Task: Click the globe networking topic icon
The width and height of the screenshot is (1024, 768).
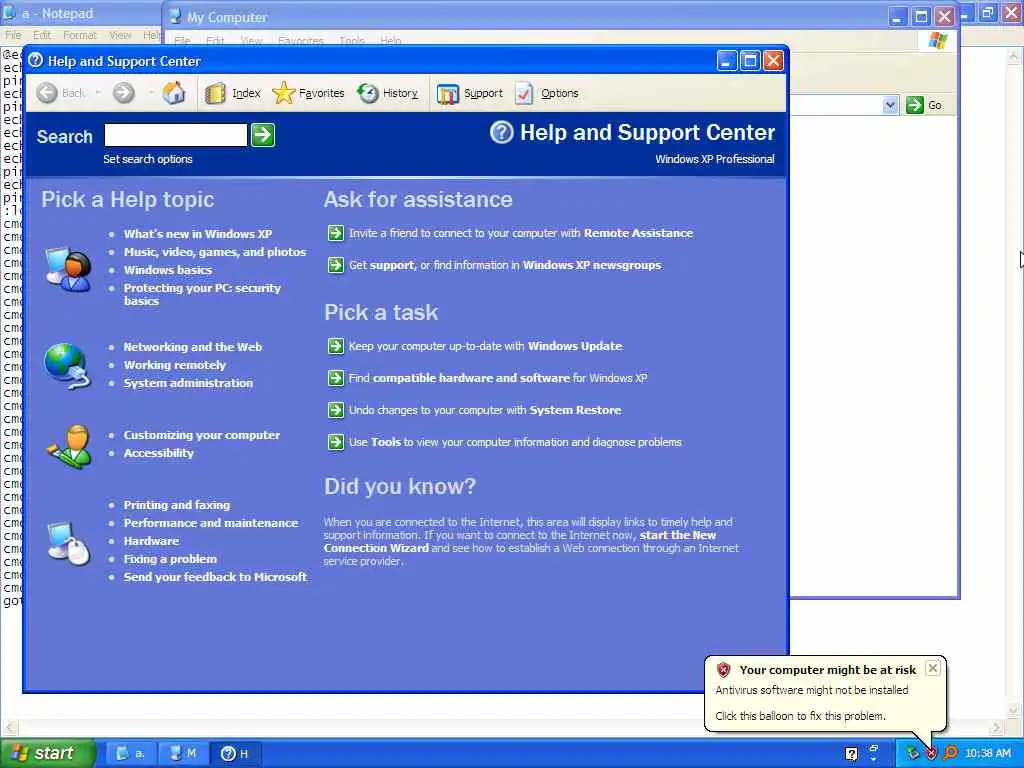Action: 67,366
